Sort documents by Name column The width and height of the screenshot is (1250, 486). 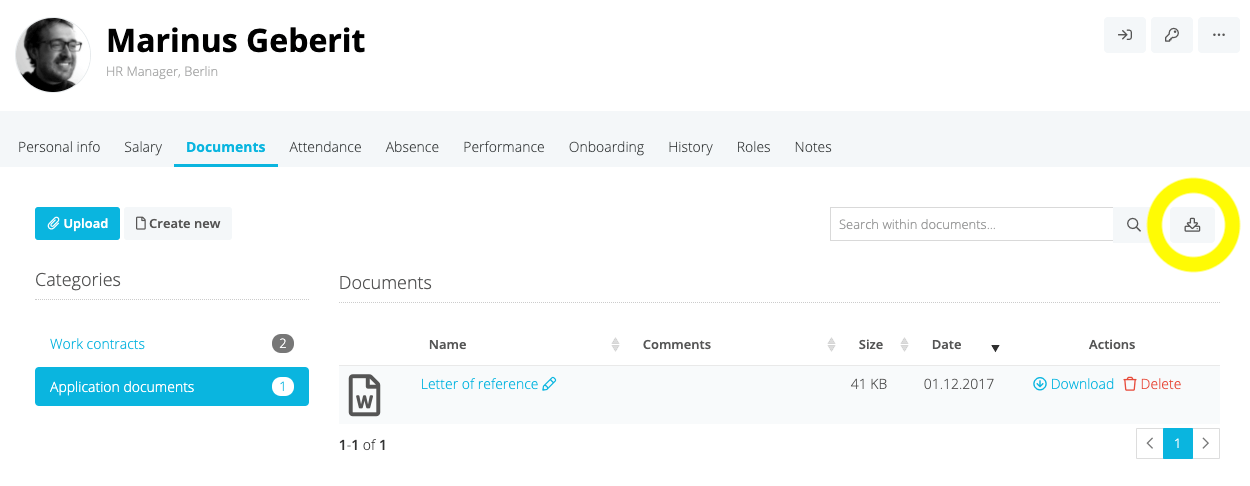[x=615, y=345]
